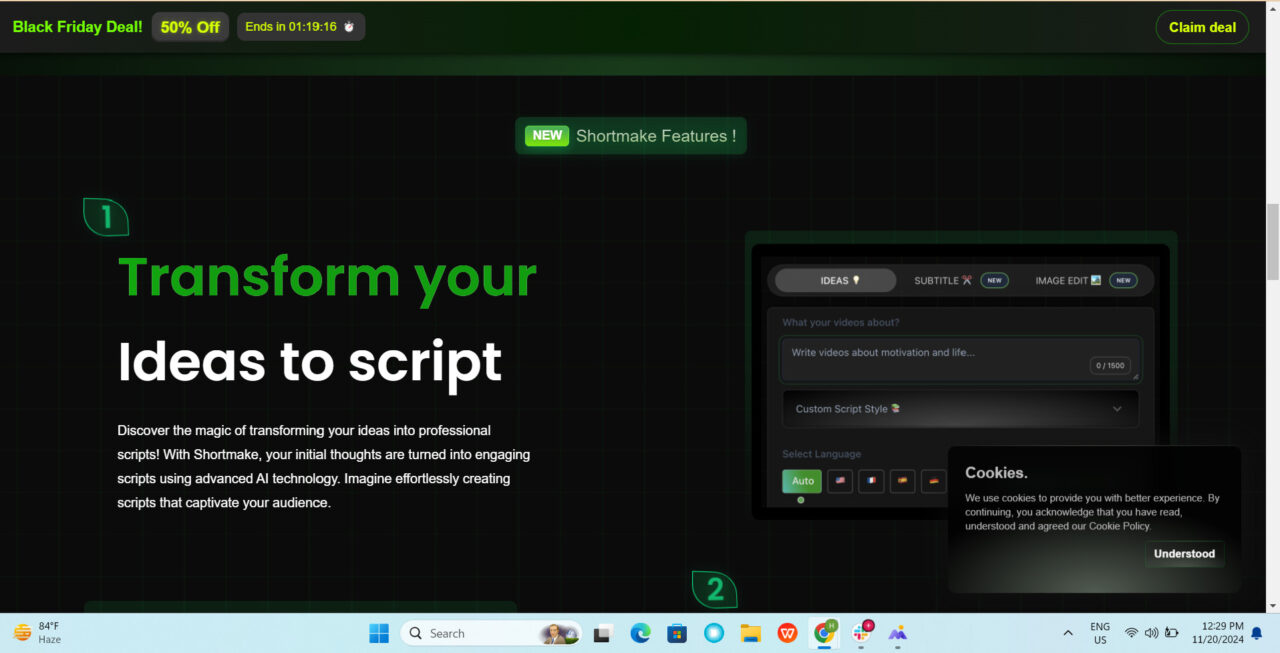Open Microsoft Edge from the taskbar
The height and width of the screenshot is (653, 1280).
click(x=640, y=633)
